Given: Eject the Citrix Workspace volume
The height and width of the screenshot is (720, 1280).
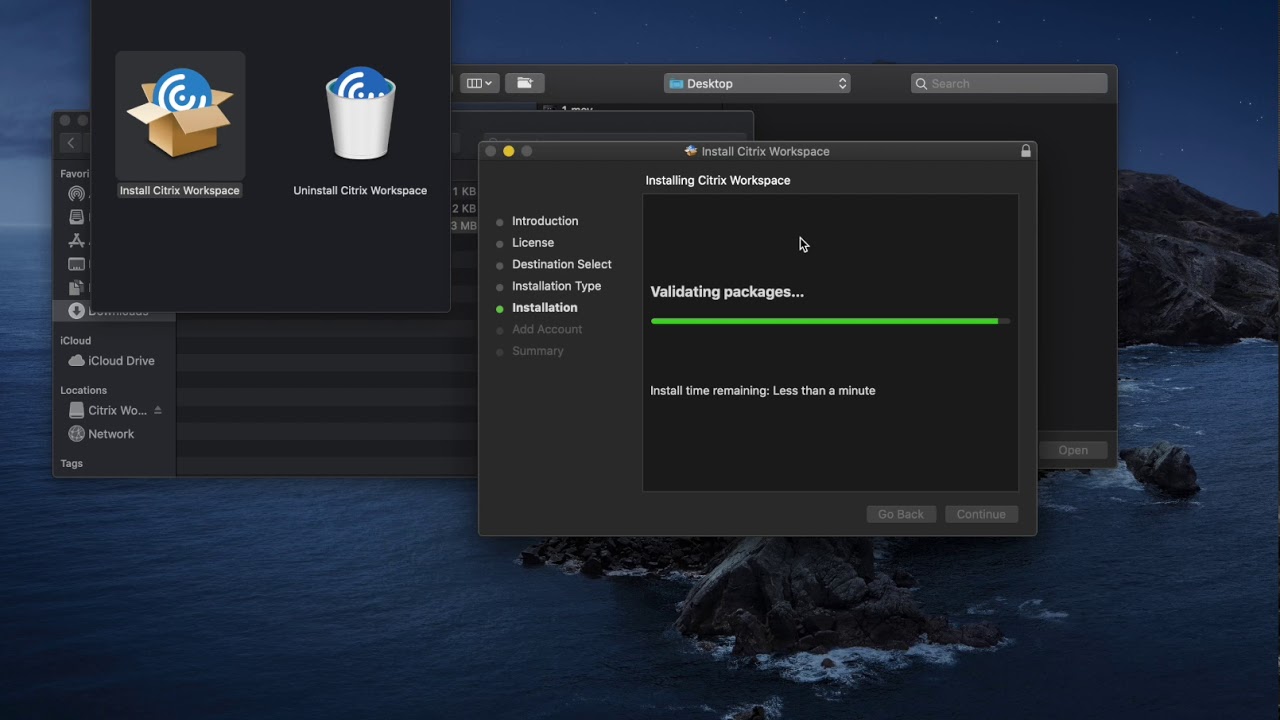Looking at the screenshot, I should coord(157,411).
